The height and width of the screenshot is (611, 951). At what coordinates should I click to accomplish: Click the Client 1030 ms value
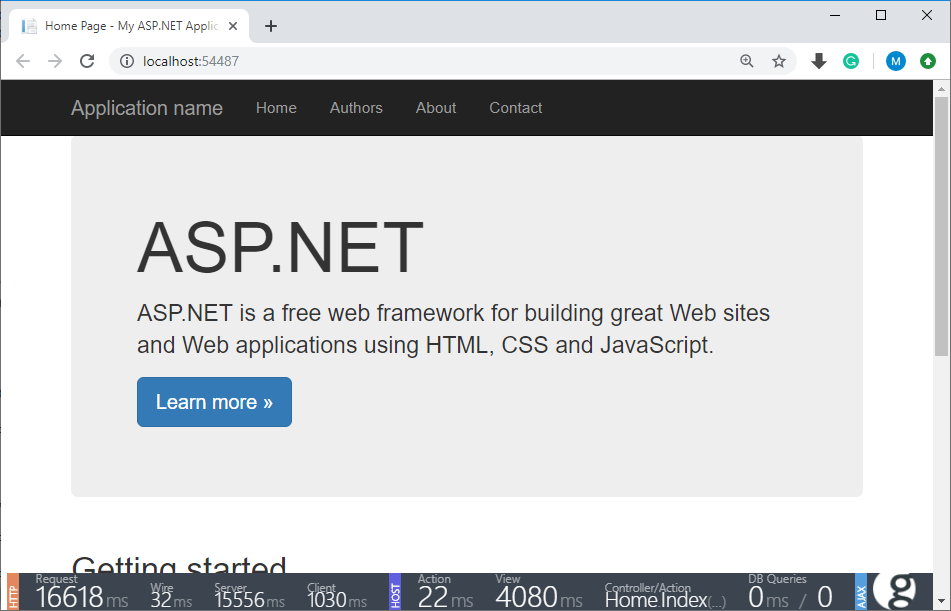tap(337, 599)
